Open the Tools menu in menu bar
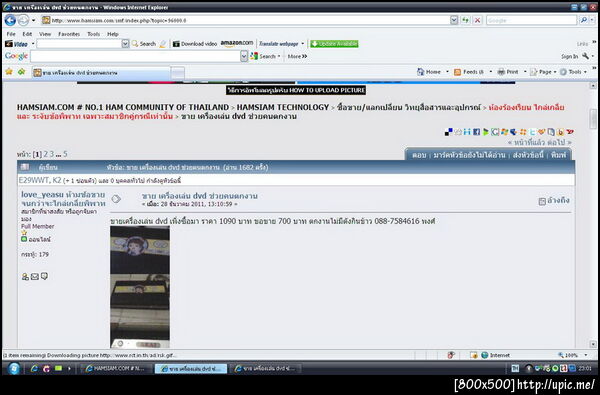 93,34
